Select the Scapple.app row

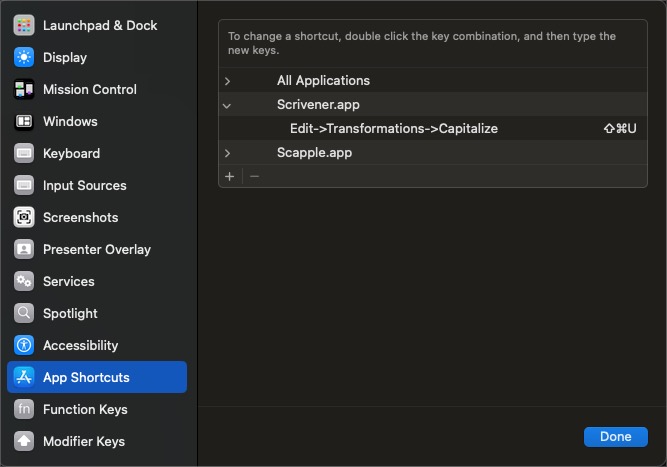coord(433,153)
